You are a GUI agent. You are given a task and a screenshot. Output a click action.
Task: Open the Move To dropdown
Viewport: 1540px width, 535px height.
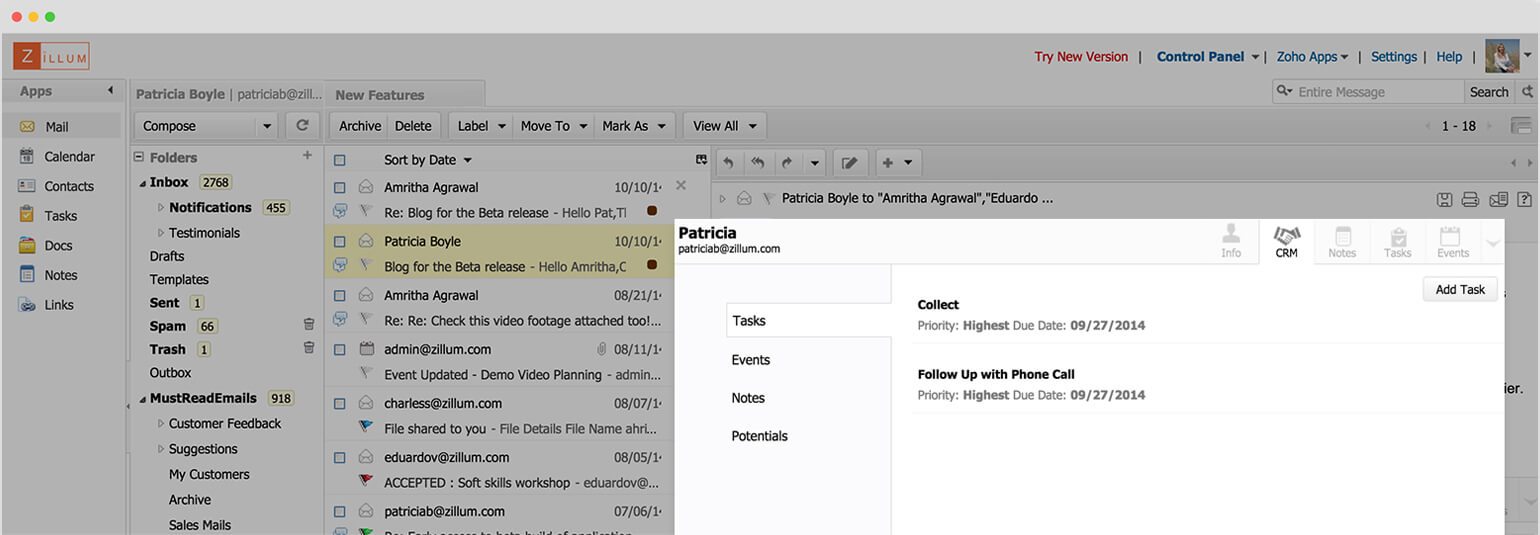click(x=554, y=126)
